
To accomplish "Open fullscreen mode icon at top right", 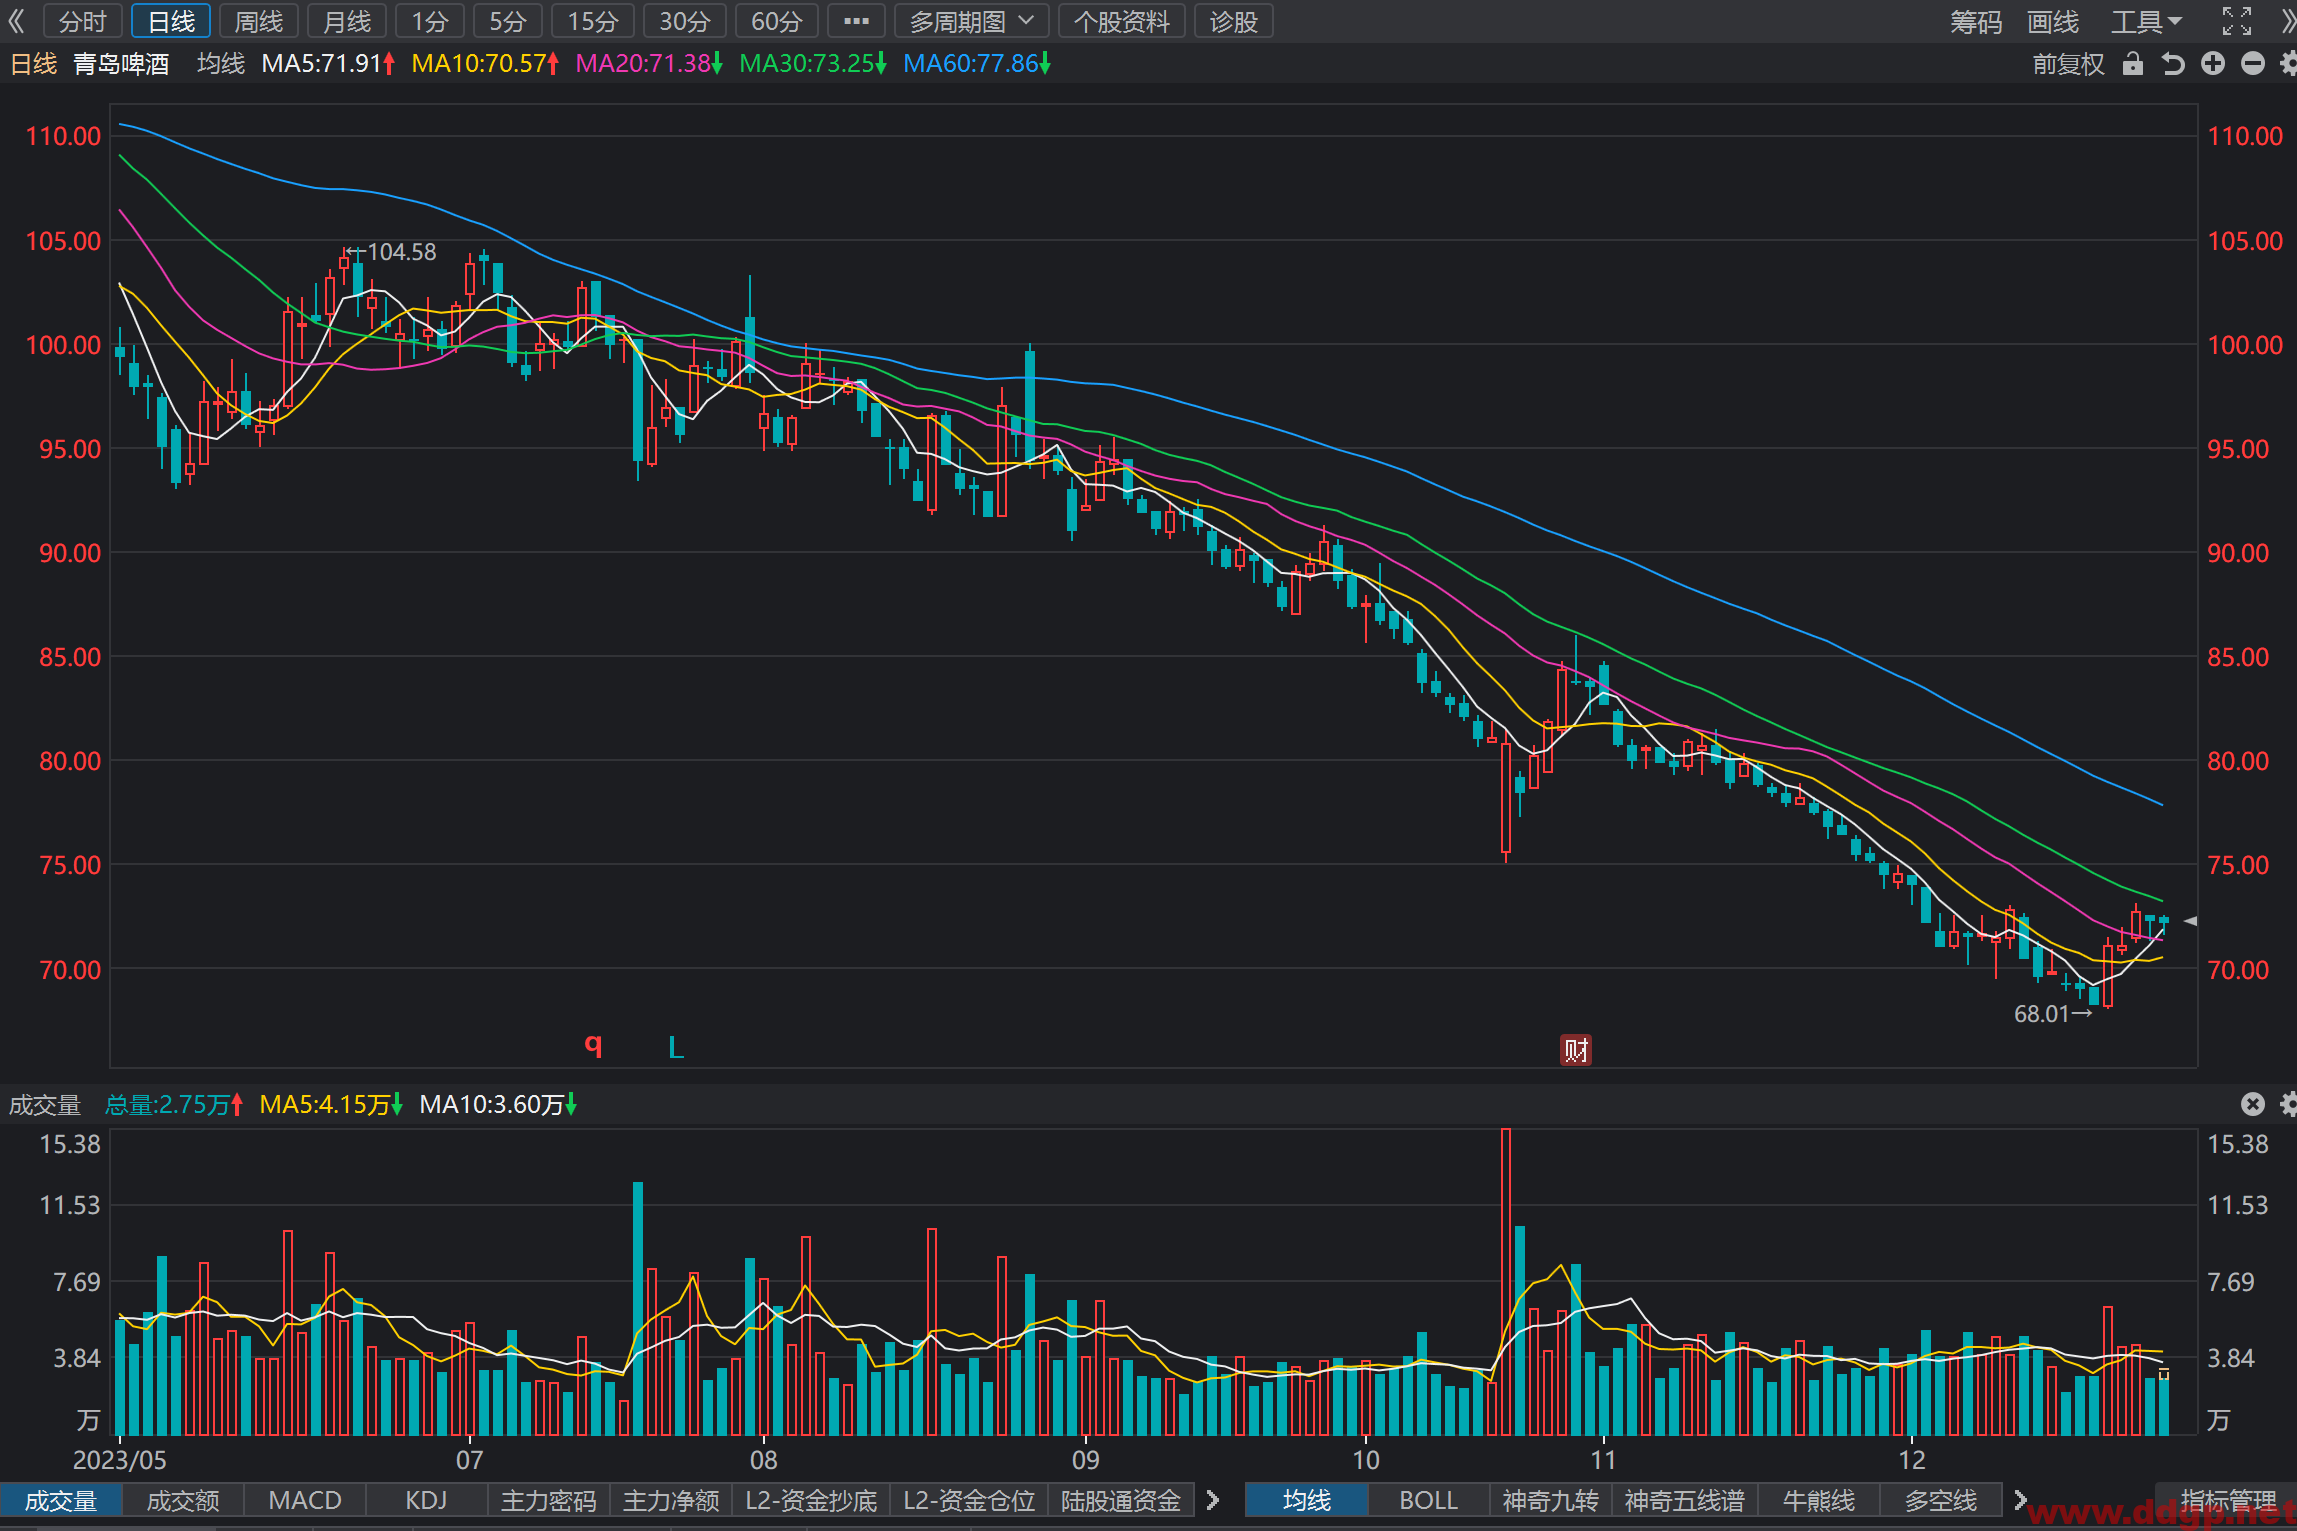I will 2237,21.
